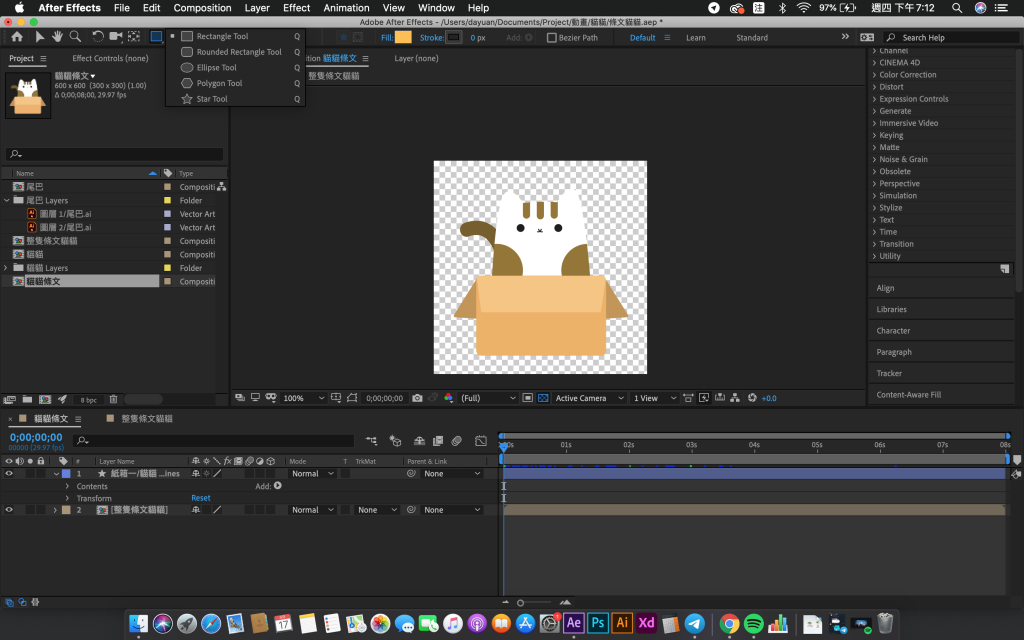Image resolution: width=1024 pixels, height=640 pixels.
Task: Select the Zoom magnifier tool
Action: [x=76, y=37]
